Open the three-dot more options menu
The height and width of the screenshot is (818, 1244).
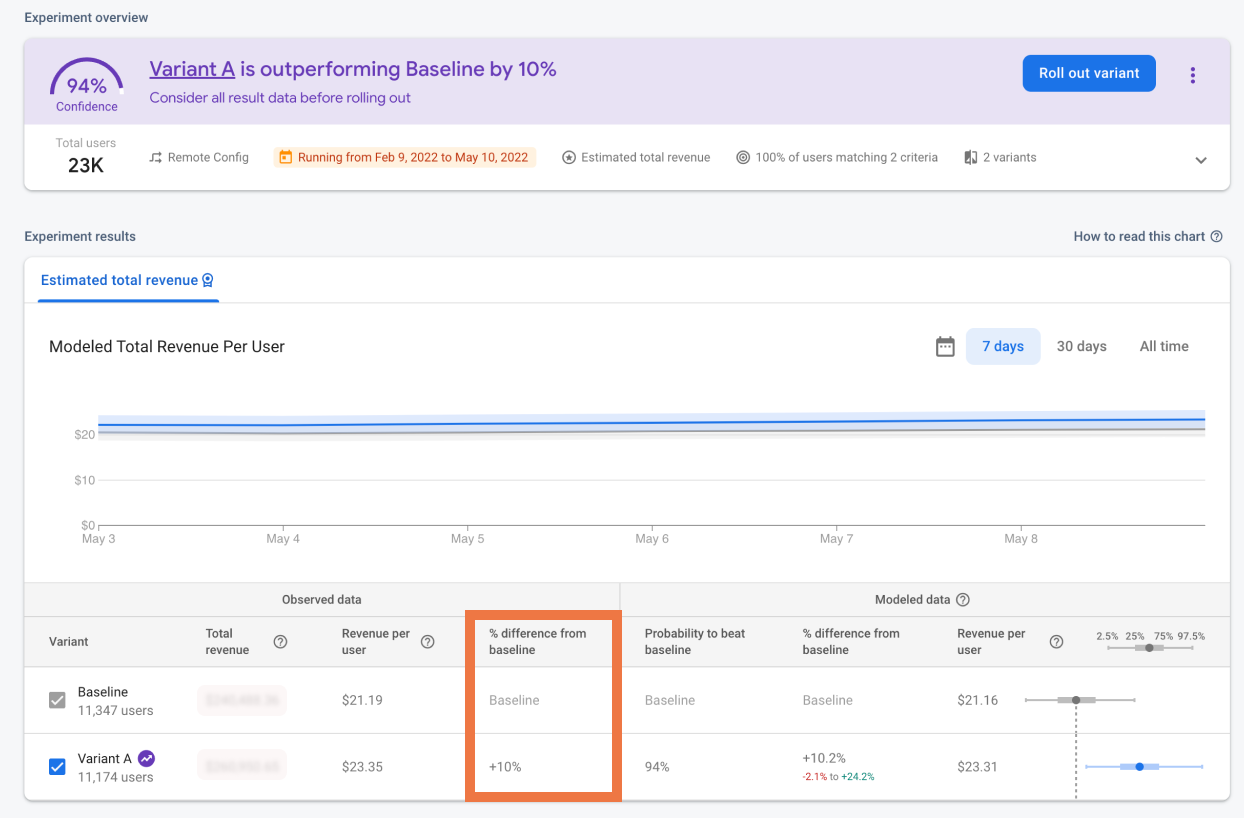pyautogui.click(x=1192, y=75)
